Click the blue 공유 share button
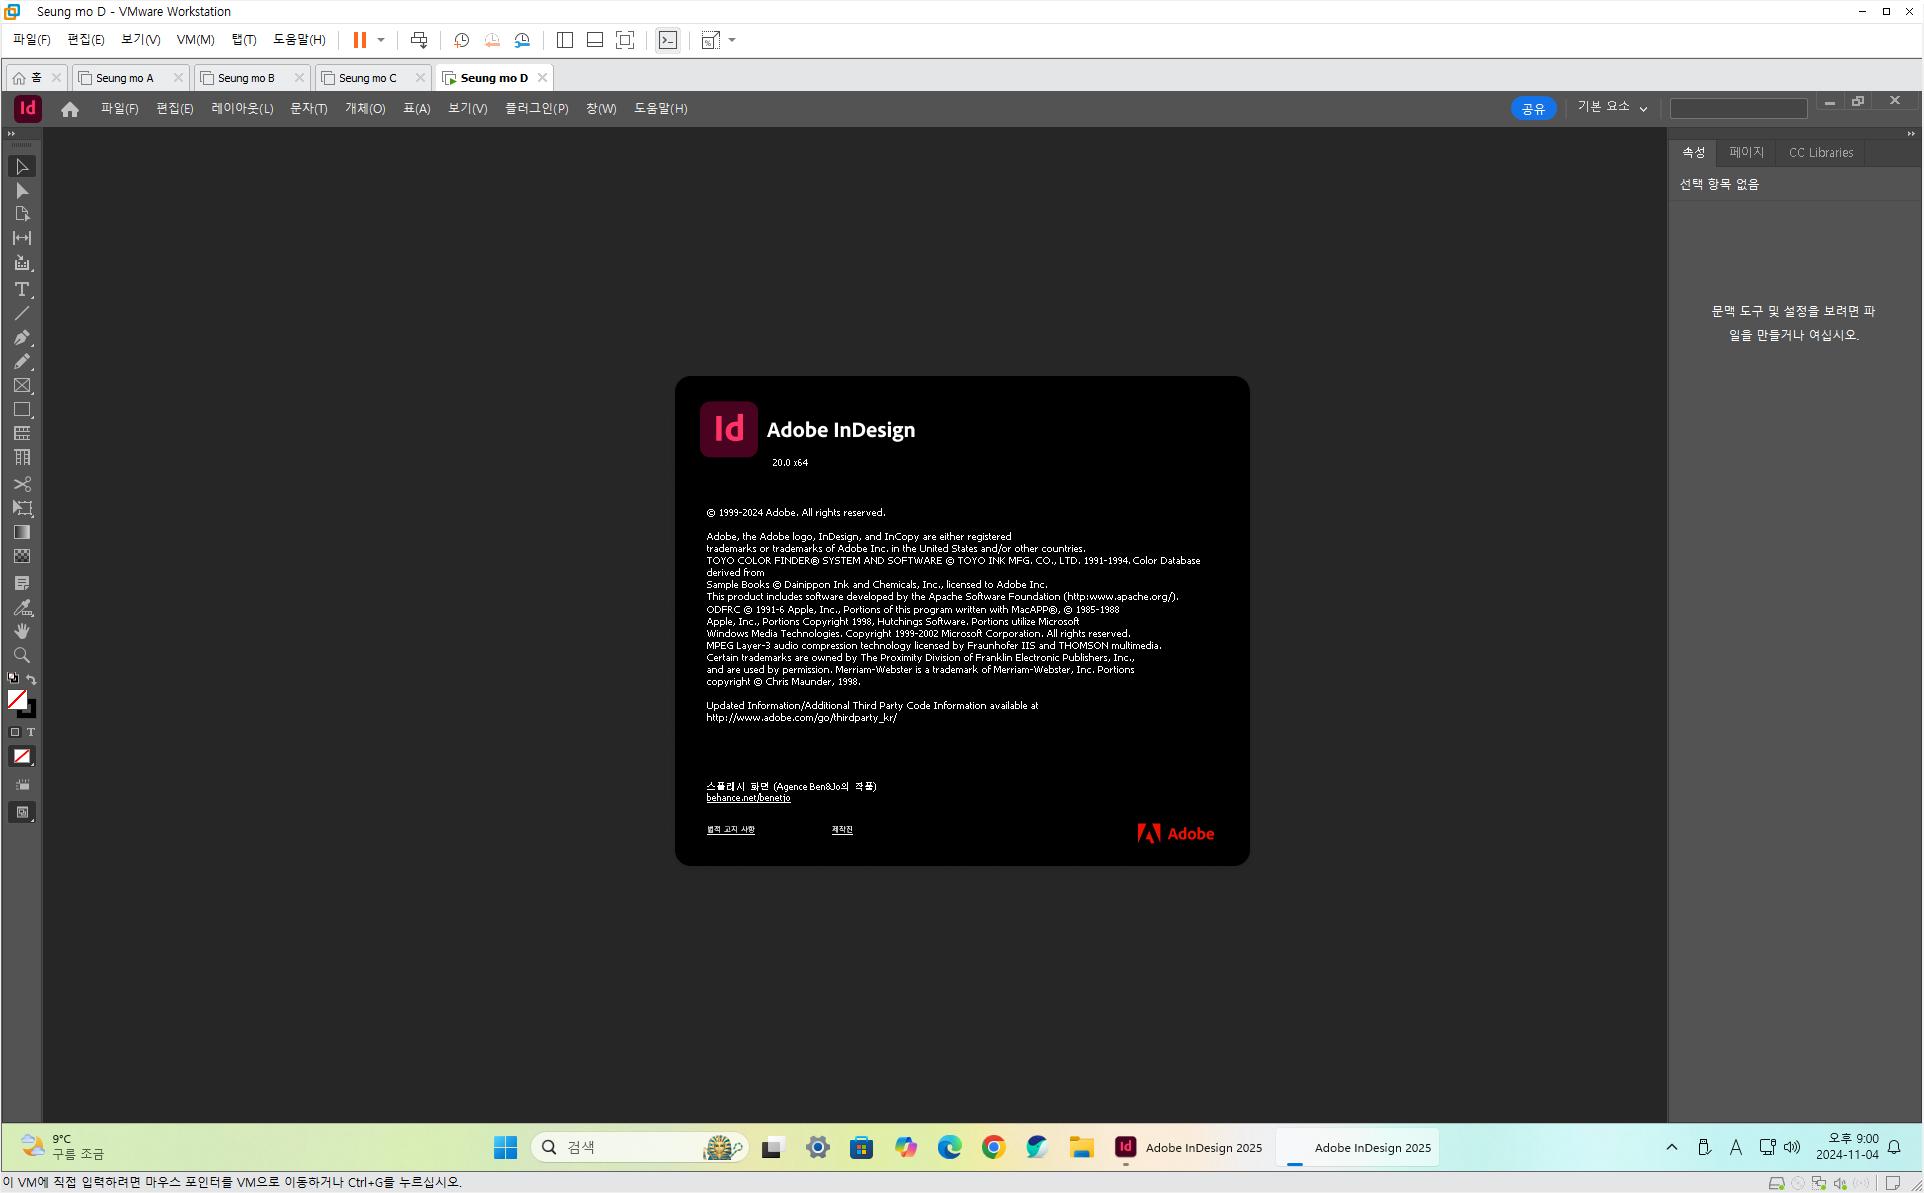This screenshot has height=1193, width=1924. coord(1532,109)
